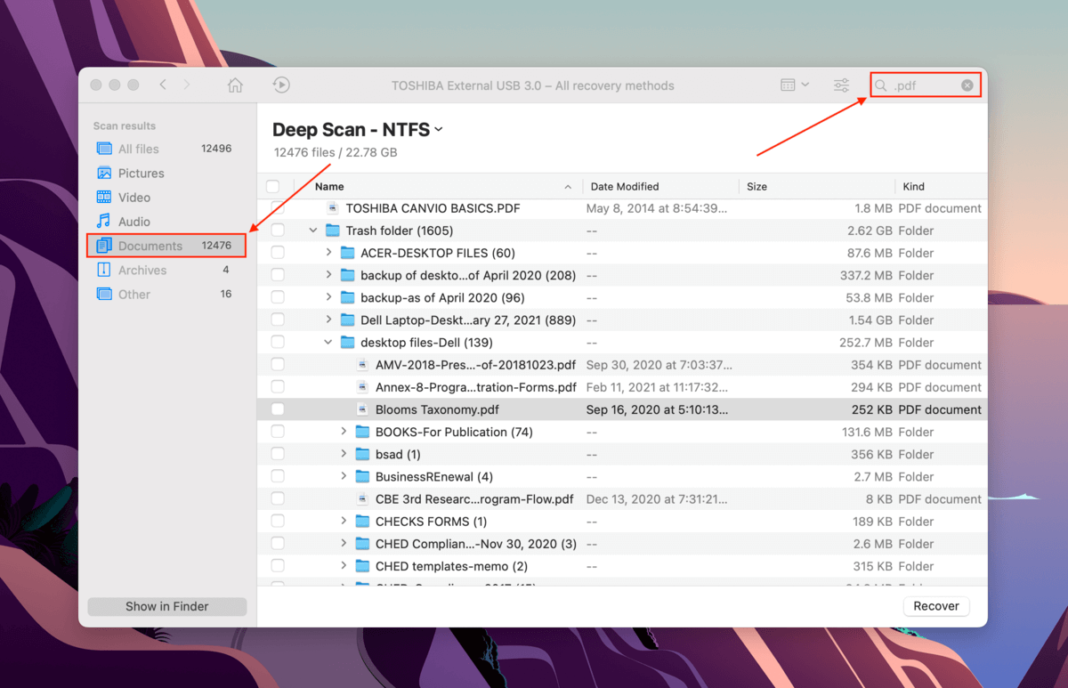This screenshot has width=1068, height=688.
Task: Click the Home icon in the toolbar
Action: pyautogui.click(x=234, y=85)
